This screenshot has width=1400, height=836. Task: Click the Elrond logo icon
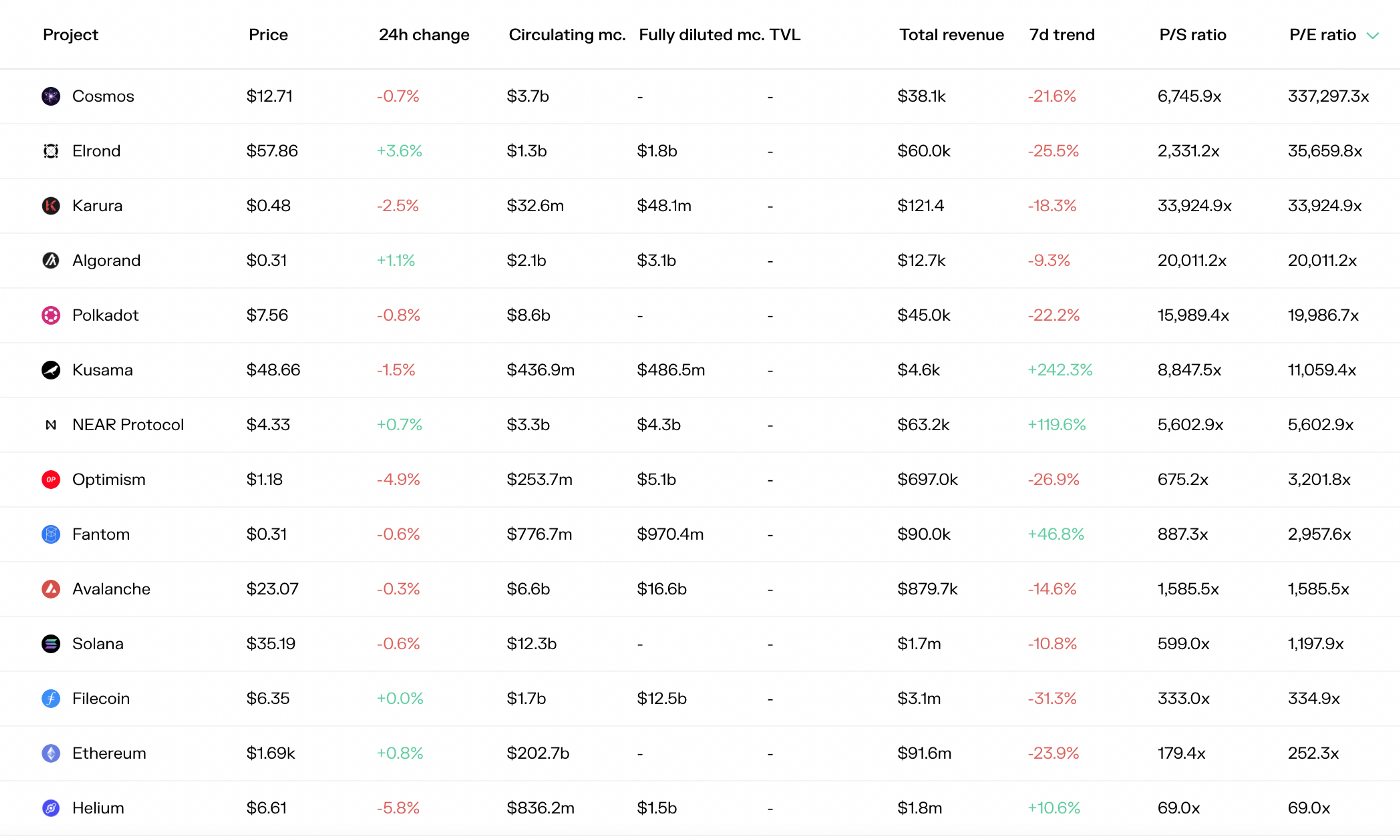click(x=51, y=151)
